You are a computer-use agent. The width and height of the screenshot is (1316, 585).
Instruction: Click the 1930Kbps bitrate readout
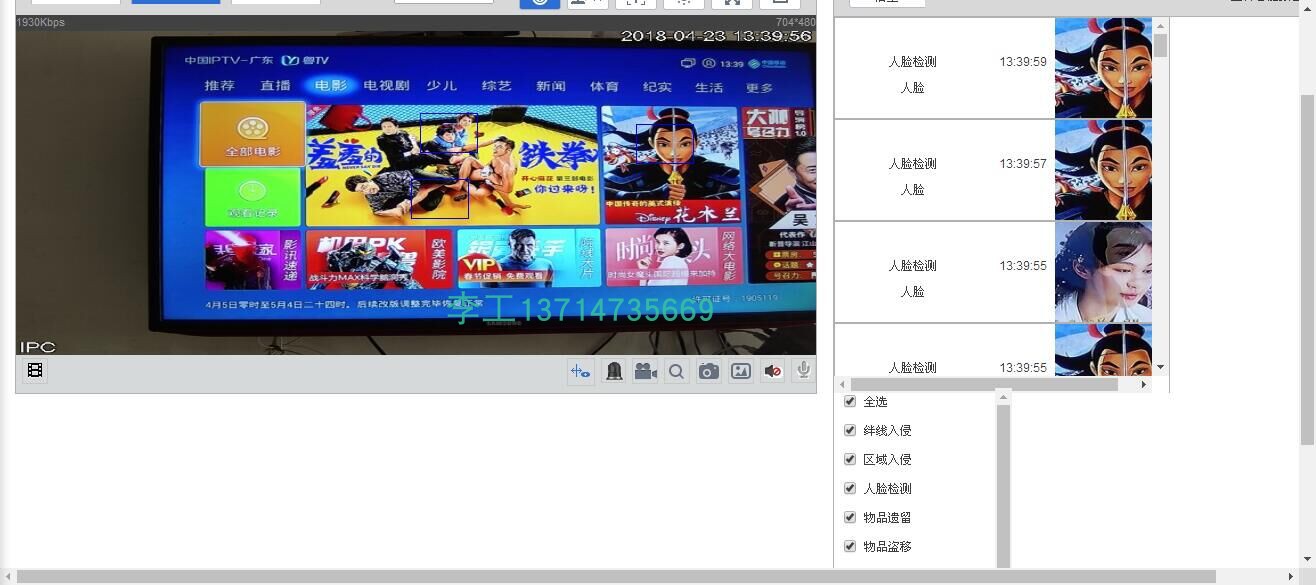tap(41, 22)
